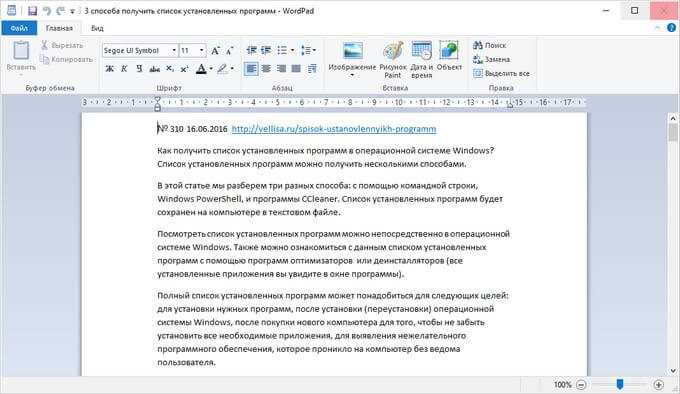Screen dimensions: 680x394
Task: Toggle bold formatting (Ж)
Action: (110, 68)
